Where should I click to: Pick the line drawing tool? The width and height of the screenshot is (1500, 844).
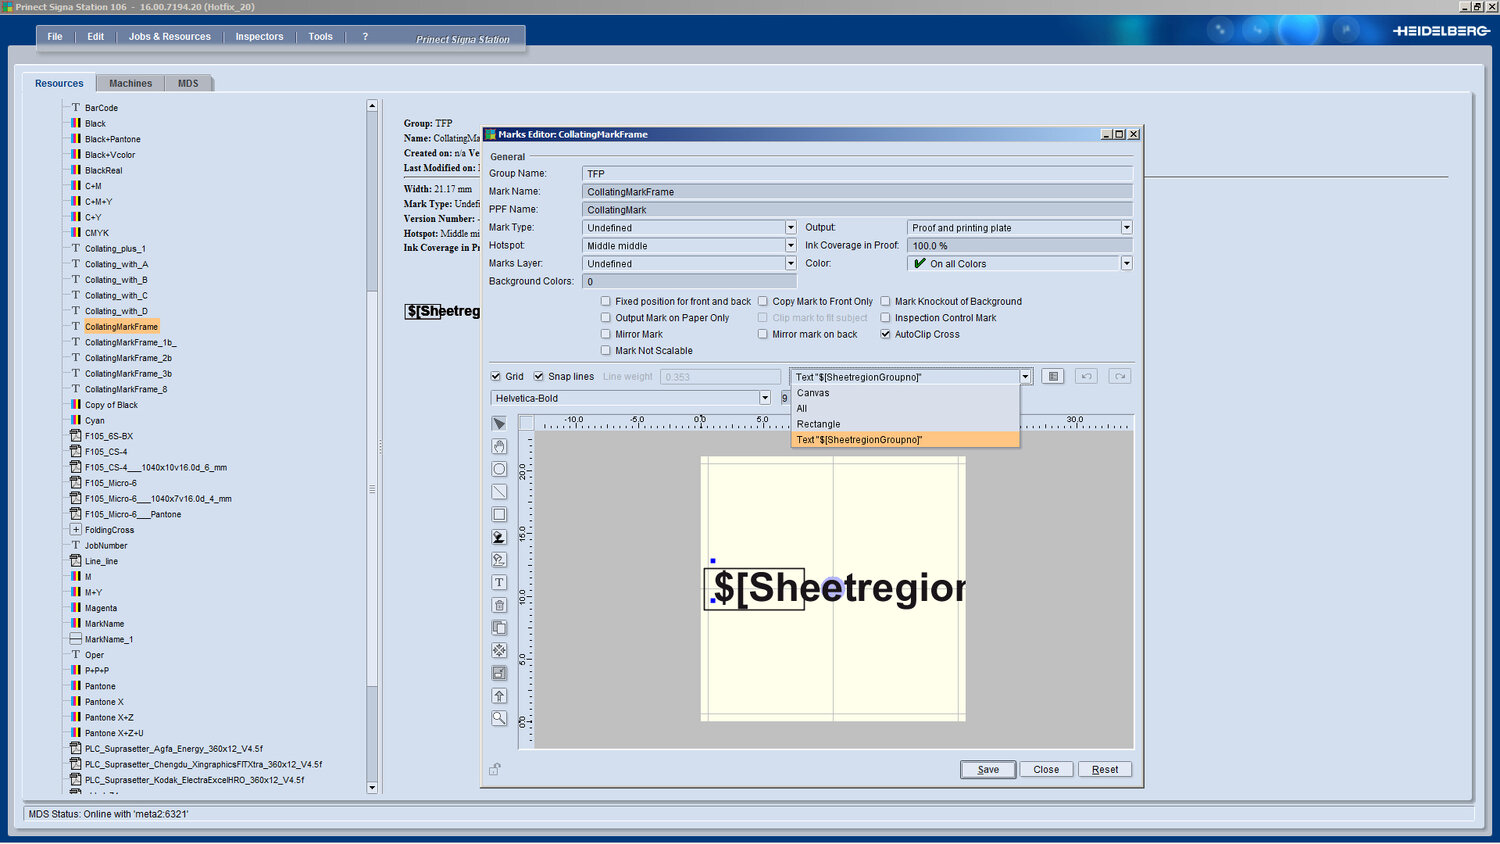[499, 492]
